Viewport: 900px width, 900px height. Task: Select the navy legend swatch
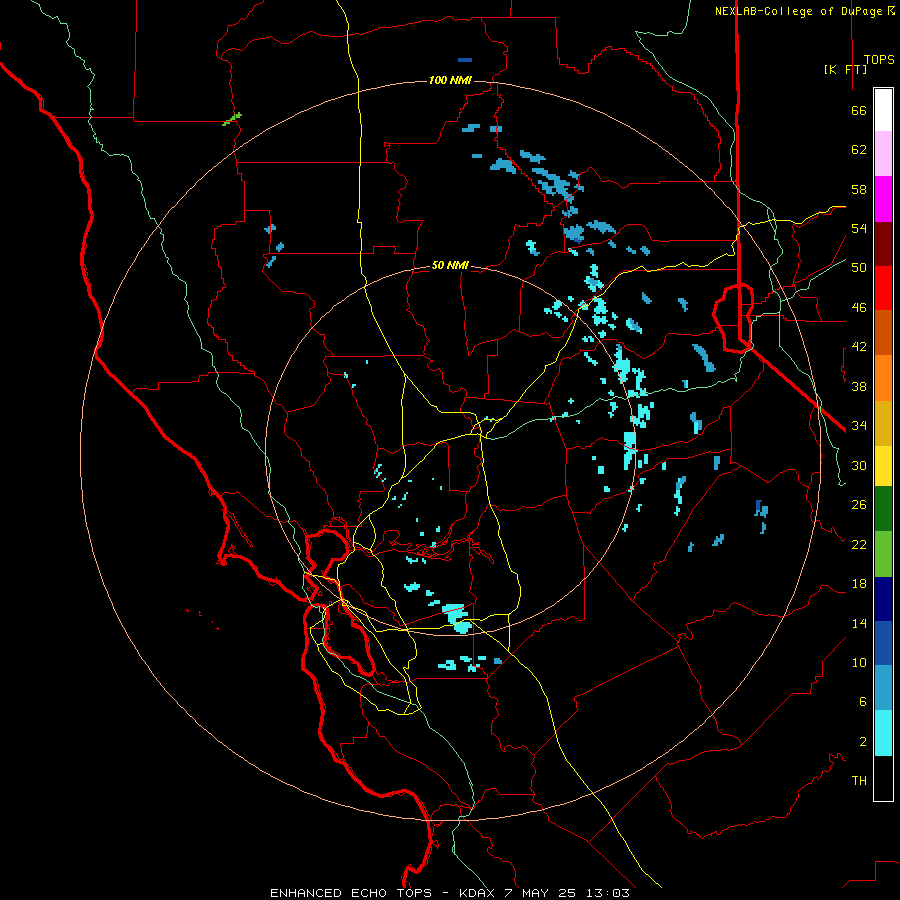[x=883, y=599]
